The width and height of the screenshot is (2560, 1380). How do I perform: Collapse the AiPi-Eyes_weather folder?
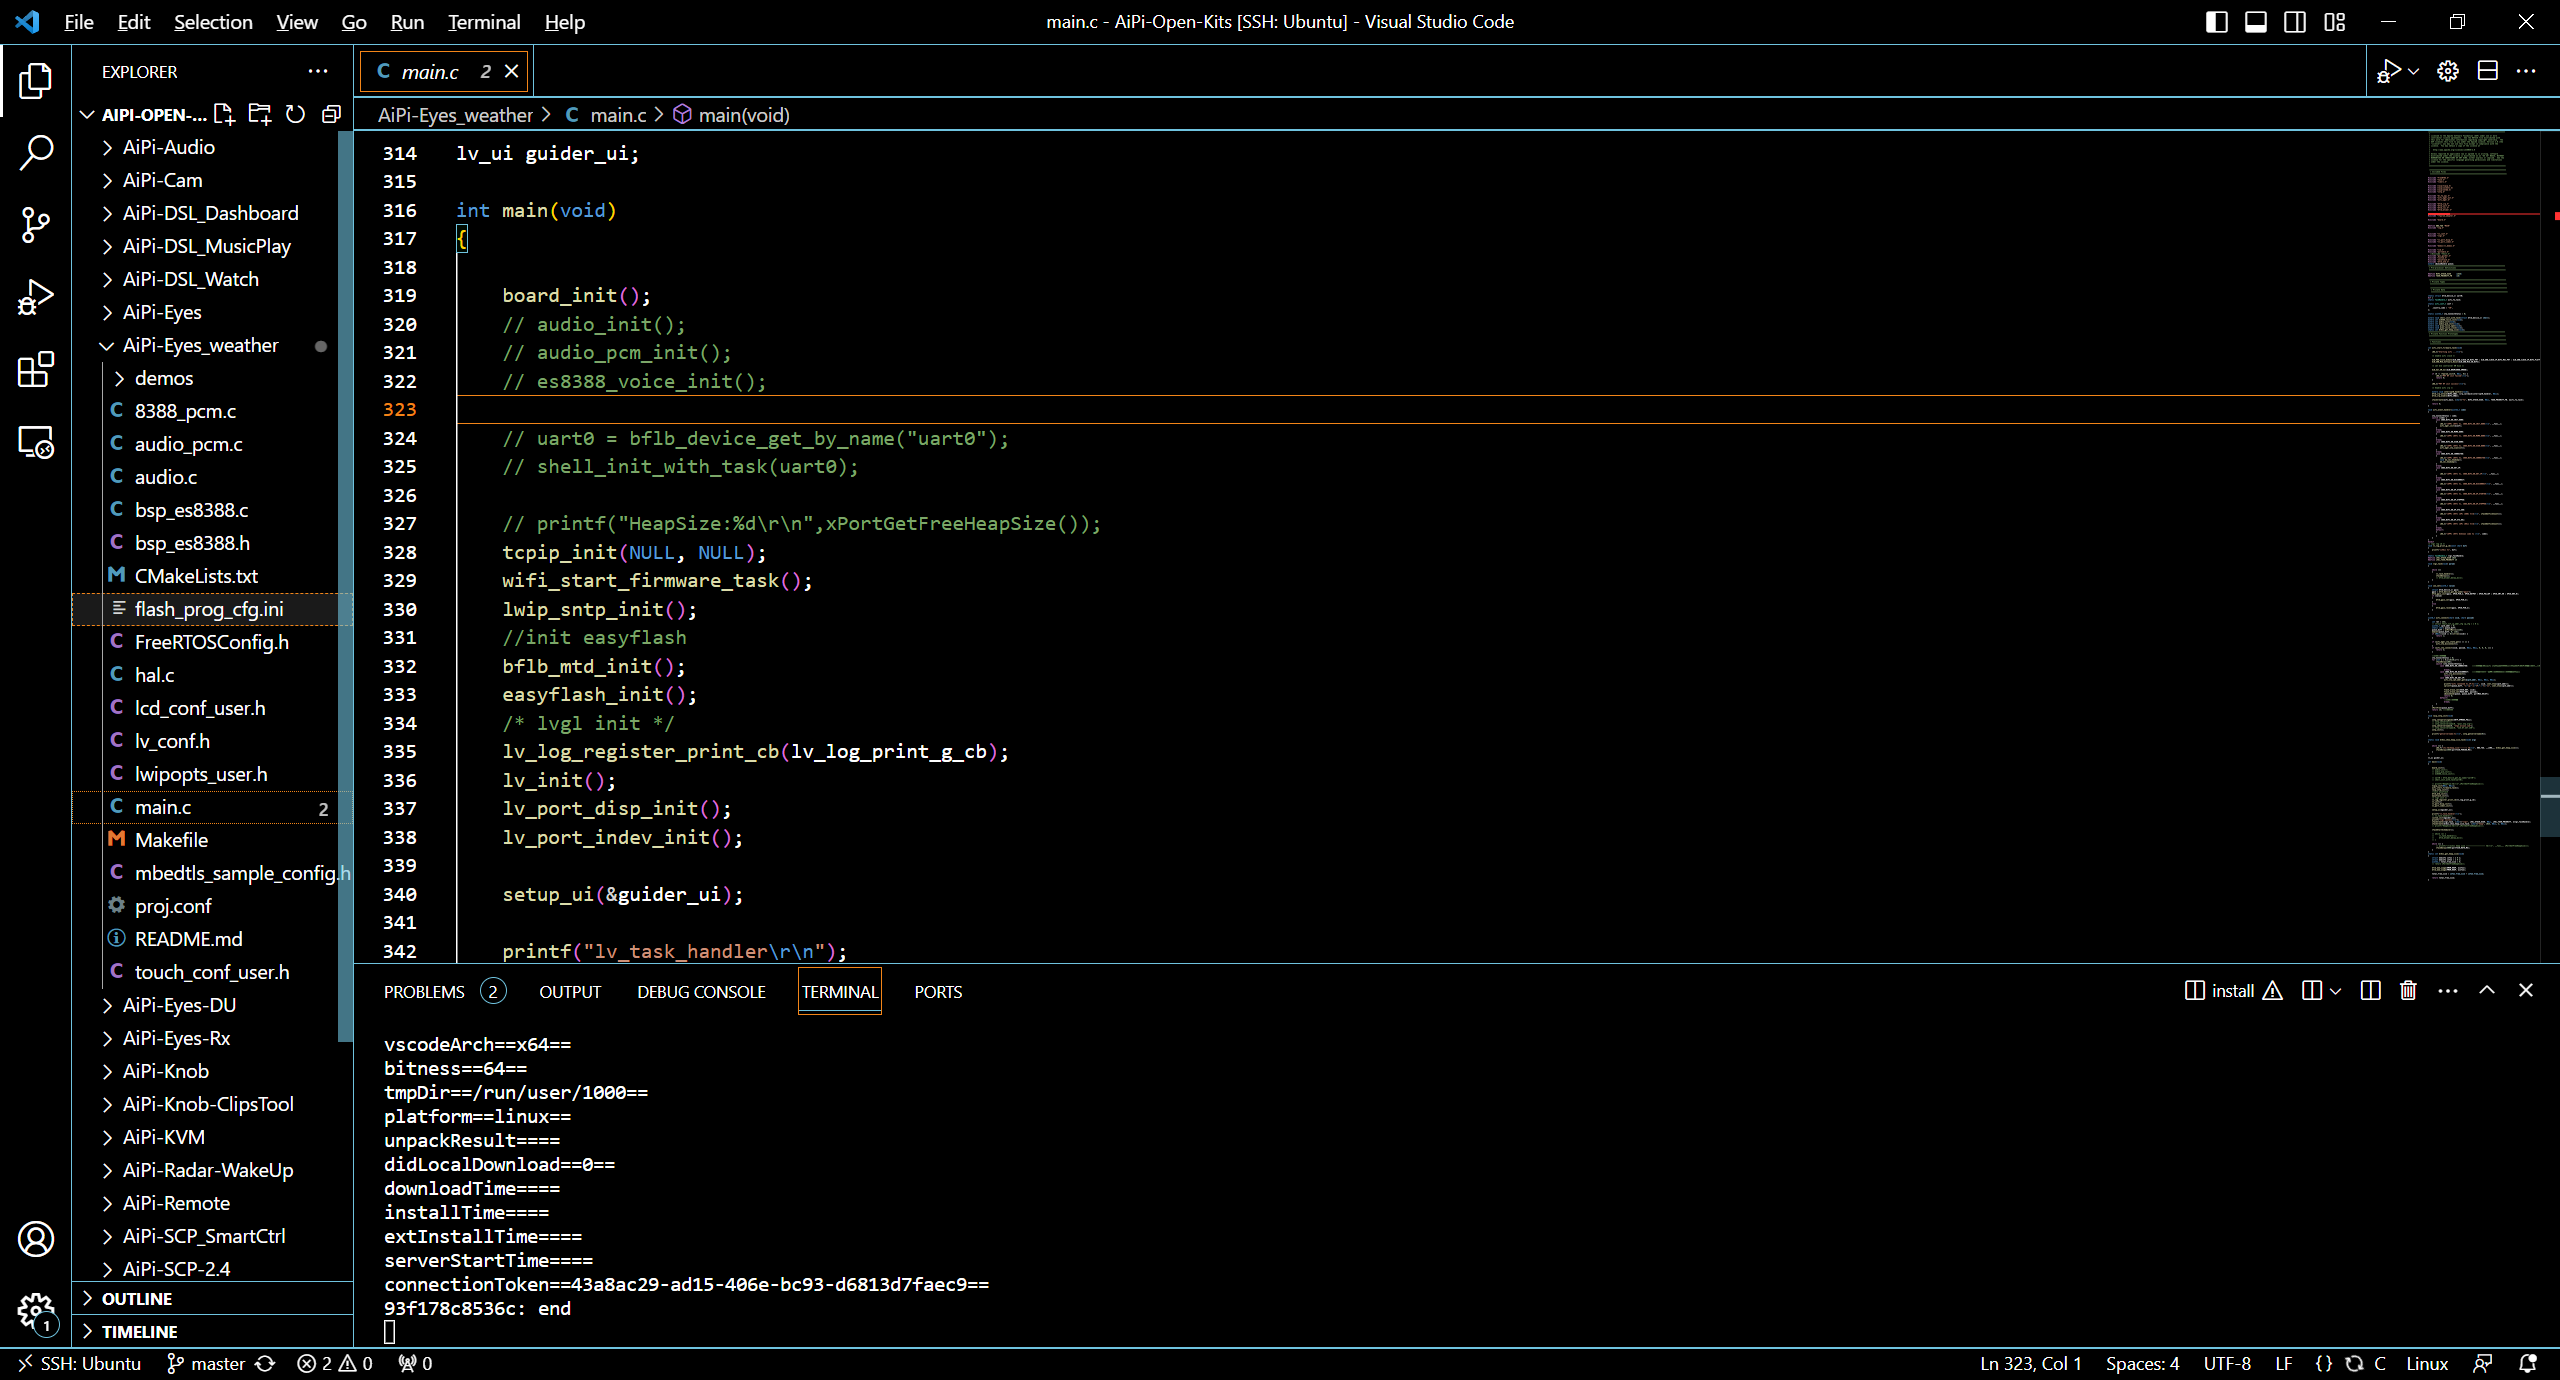(x=212, y=345)
